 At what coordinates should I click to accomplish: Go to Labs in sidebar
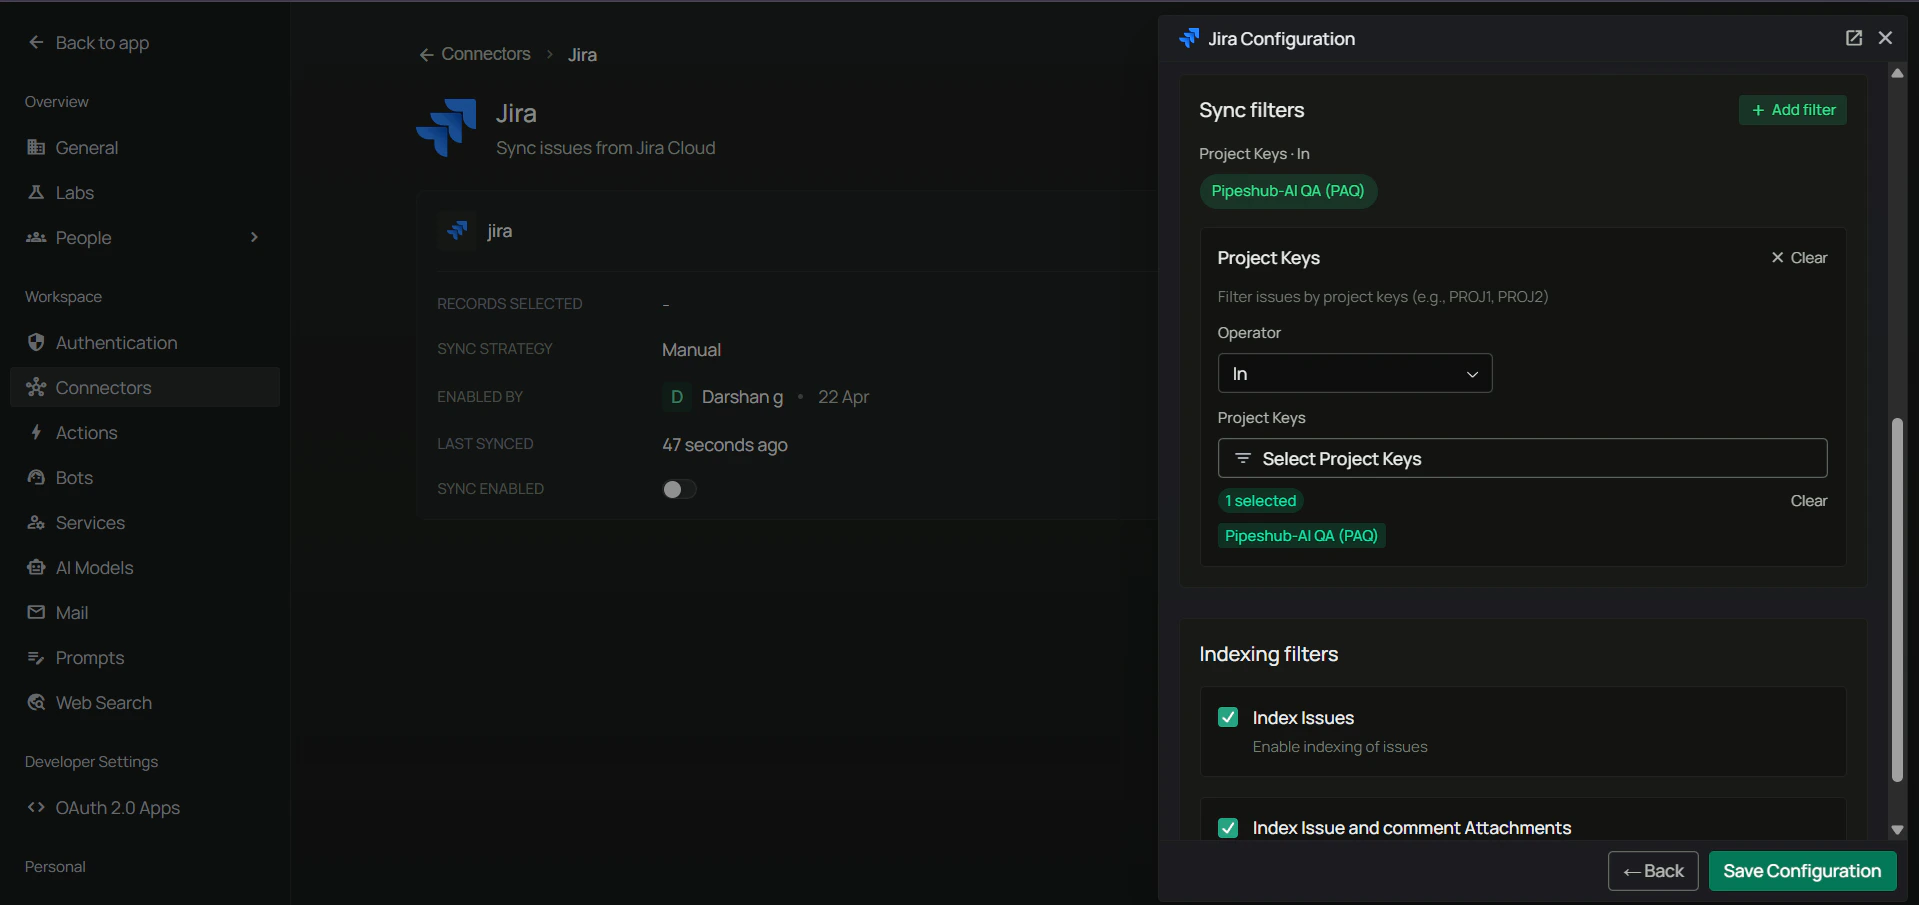145,192
